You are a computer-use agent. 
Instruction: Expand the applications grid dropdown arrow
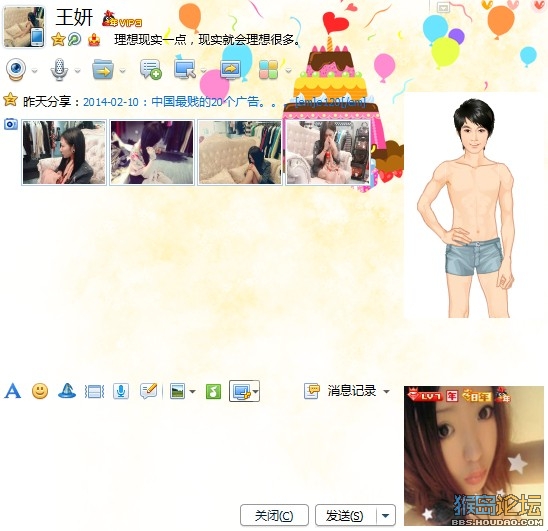click(288, 71)
